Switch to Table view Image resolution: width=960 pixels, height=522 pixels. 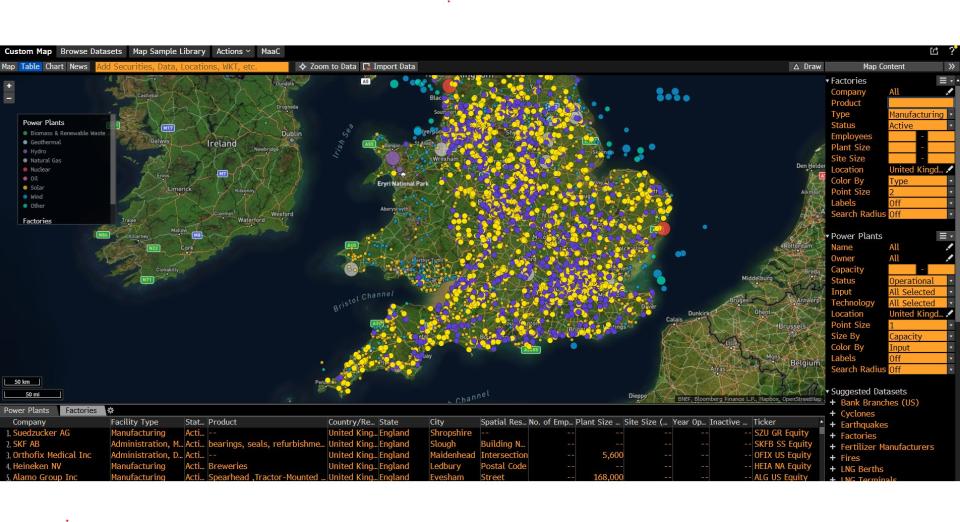(30, 67)
